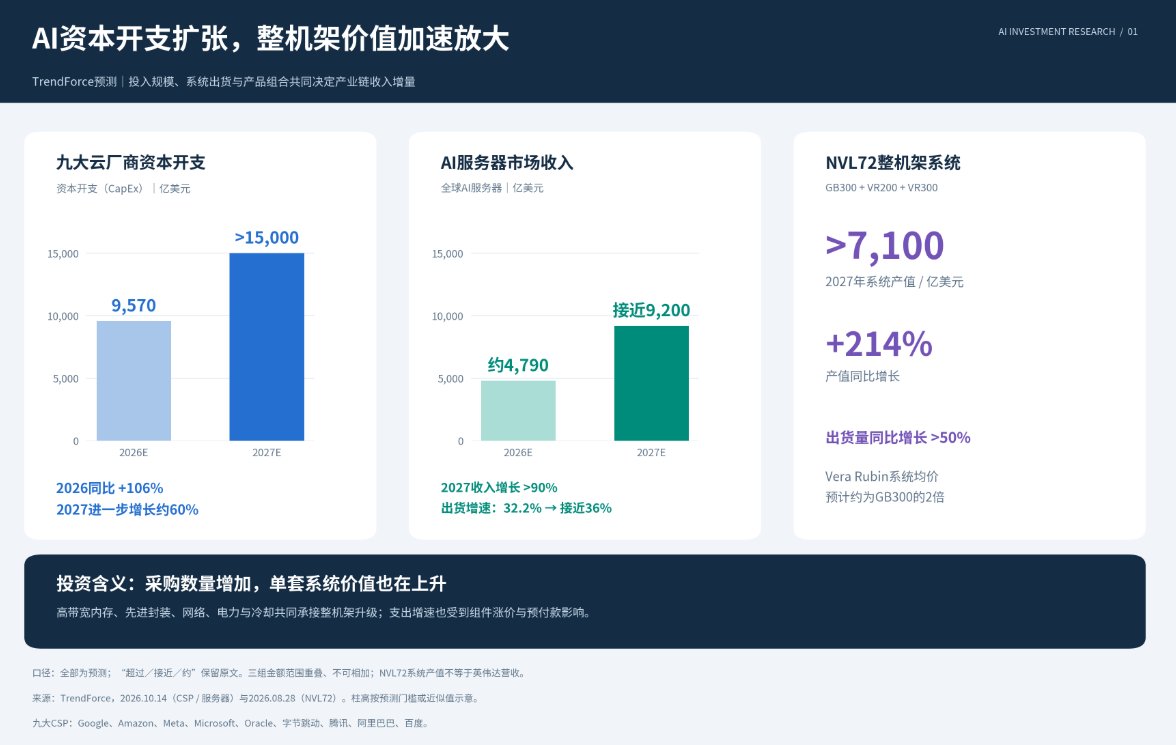The image size is (1176, 745).
Task: Click the "2027E" axis label under the CapEx chart
Action: pyautogui.click(x=267, y=452)
